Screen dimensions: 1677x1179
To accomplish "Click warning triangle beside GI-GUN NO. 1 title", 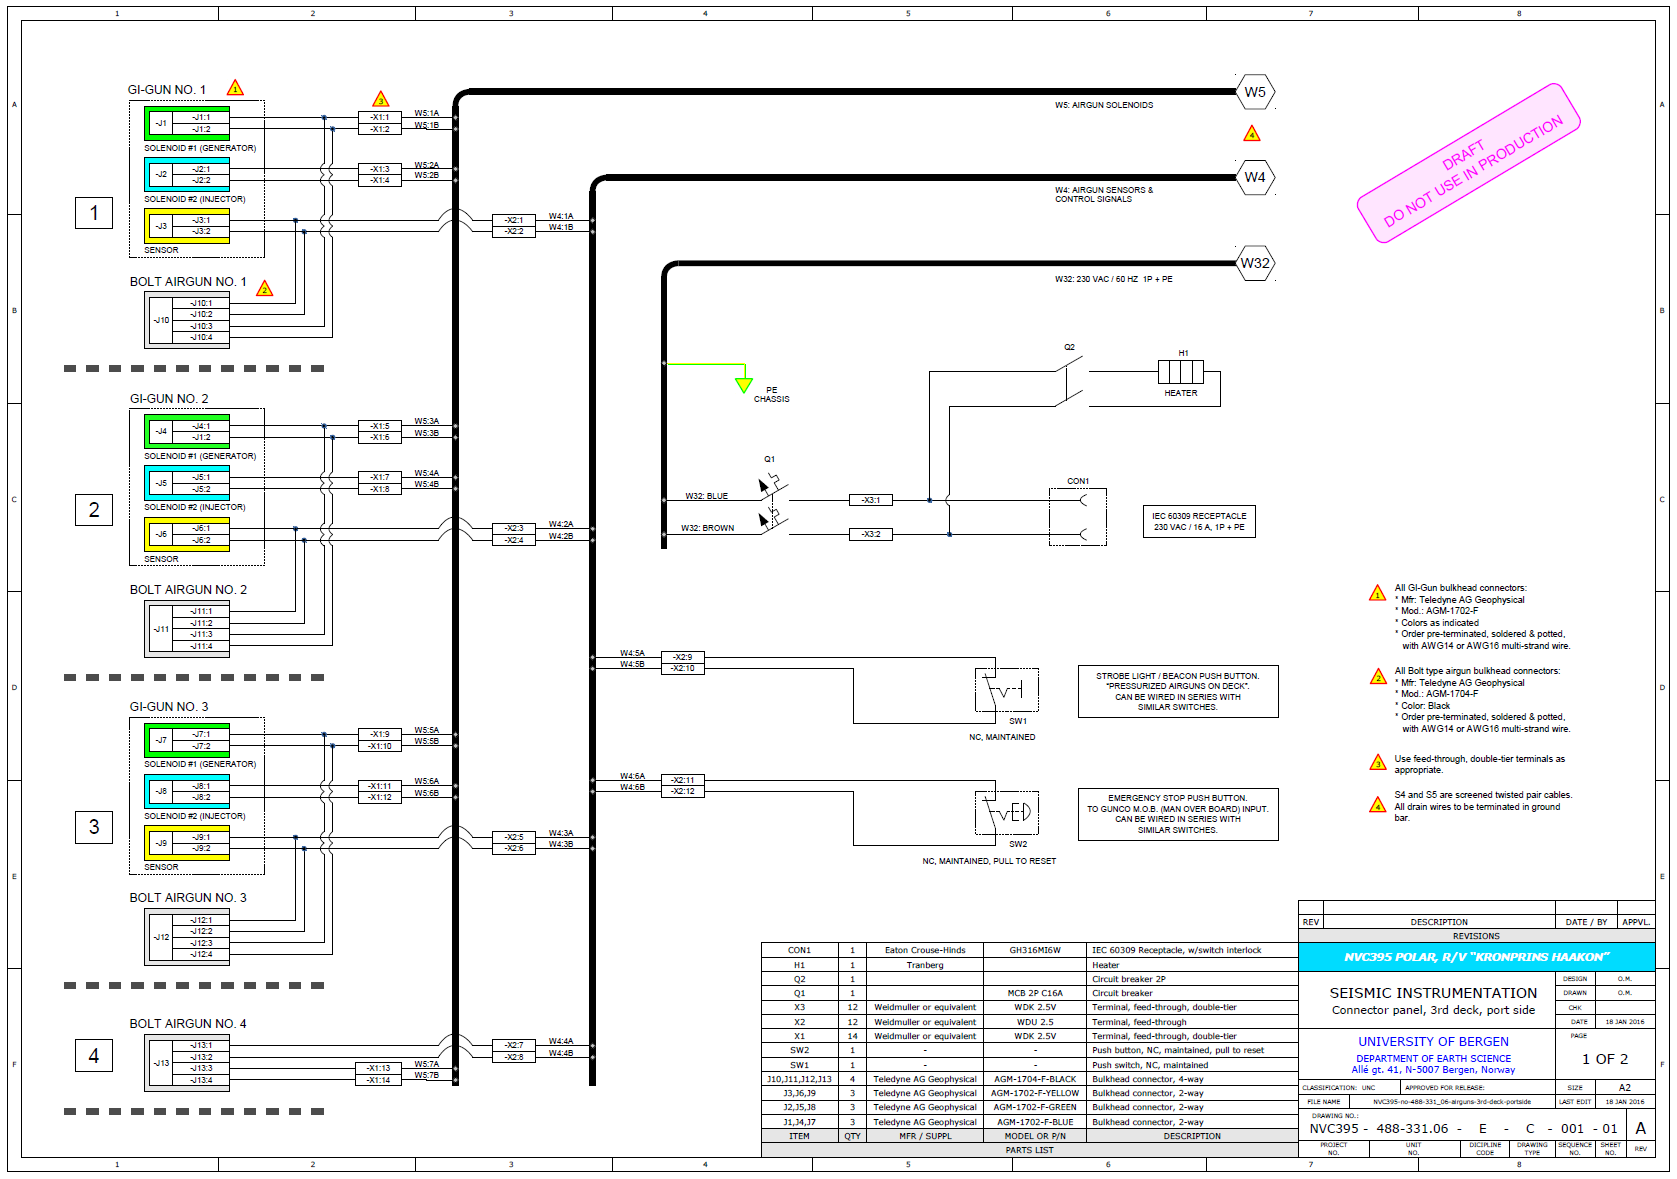I will 235,88.
